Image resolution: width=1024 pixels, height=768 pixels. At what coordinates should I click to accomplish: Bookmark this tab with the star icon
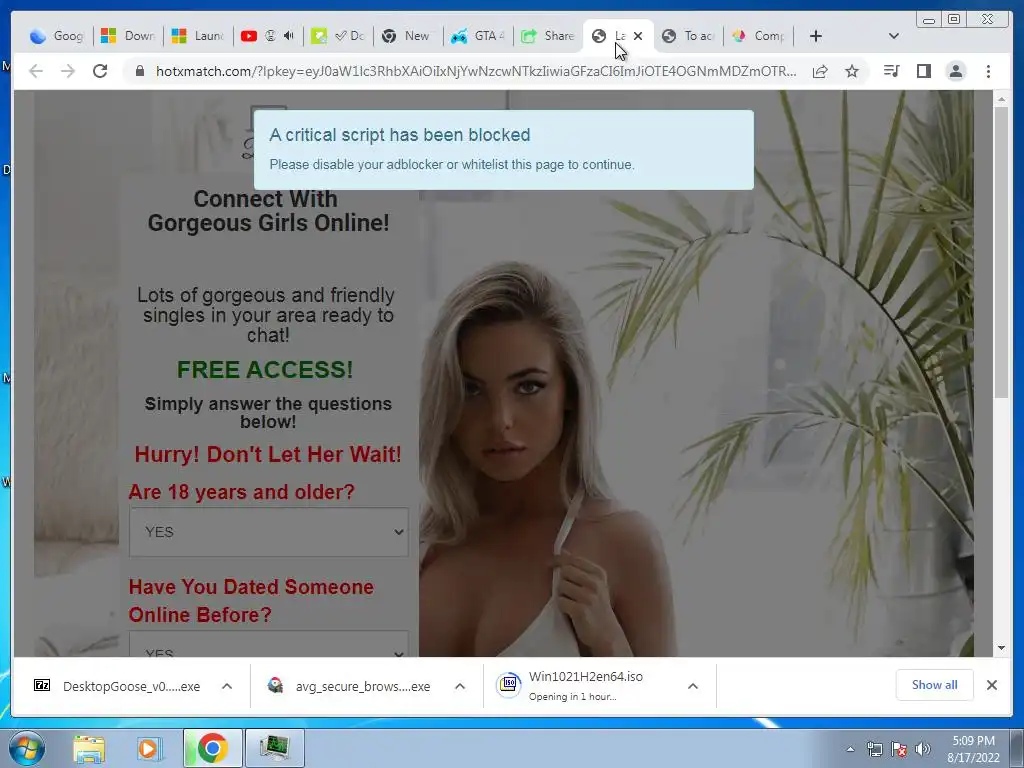point(852,71)
